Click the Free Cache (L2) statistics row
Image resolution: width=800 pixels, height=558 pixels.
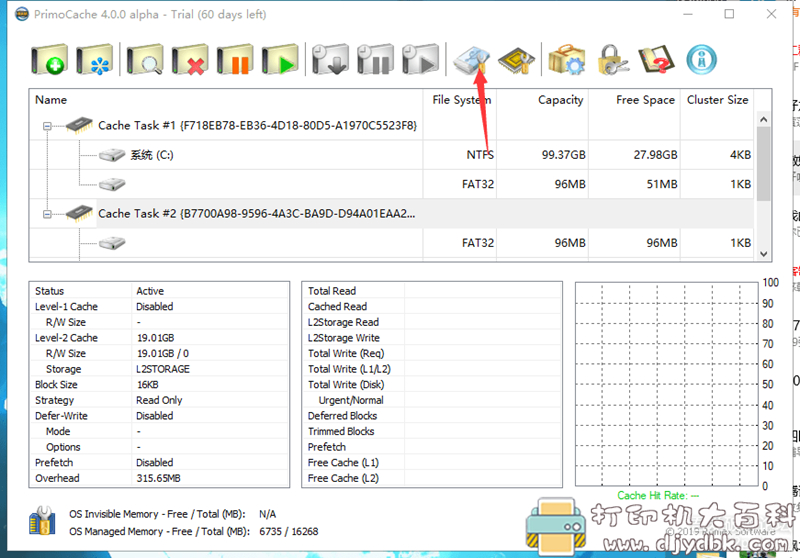pyautogui.click(x=432, y=478)
